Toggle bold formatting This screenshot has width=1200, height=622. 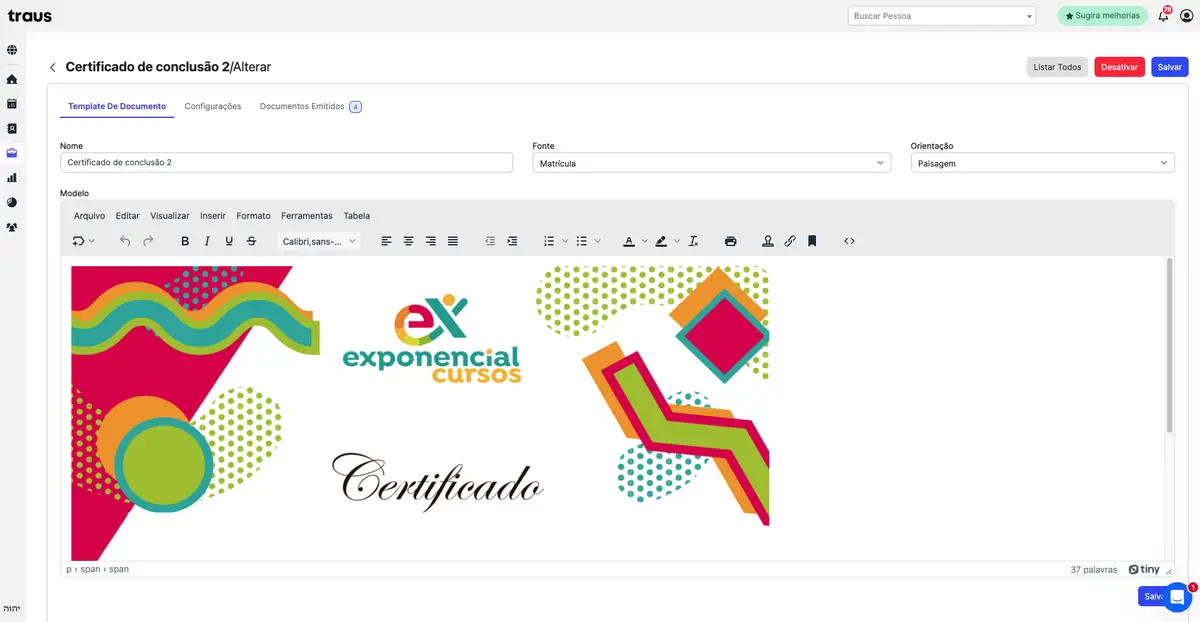185,241
